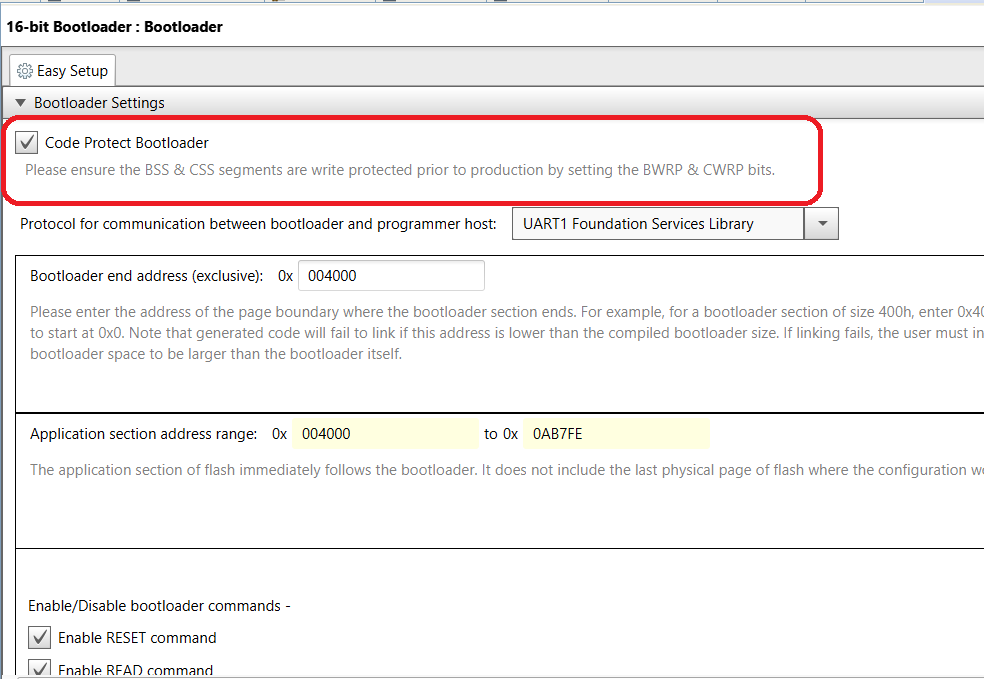Click the Bootloader end address label
Viewport: 989px width, 693px height.
coord(147,276)
